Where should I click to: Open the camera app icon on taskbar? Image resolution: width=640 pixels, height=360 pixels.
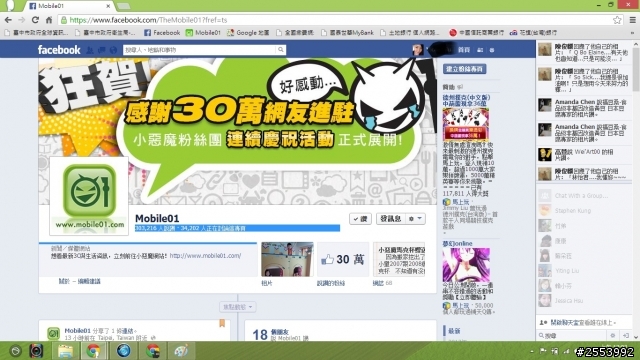click(x=36, y=351)
